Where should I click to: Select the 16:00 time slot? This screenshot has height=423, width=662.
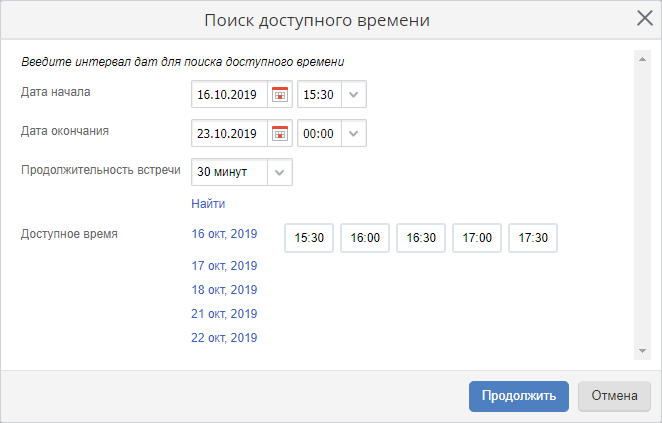[365, 238]
